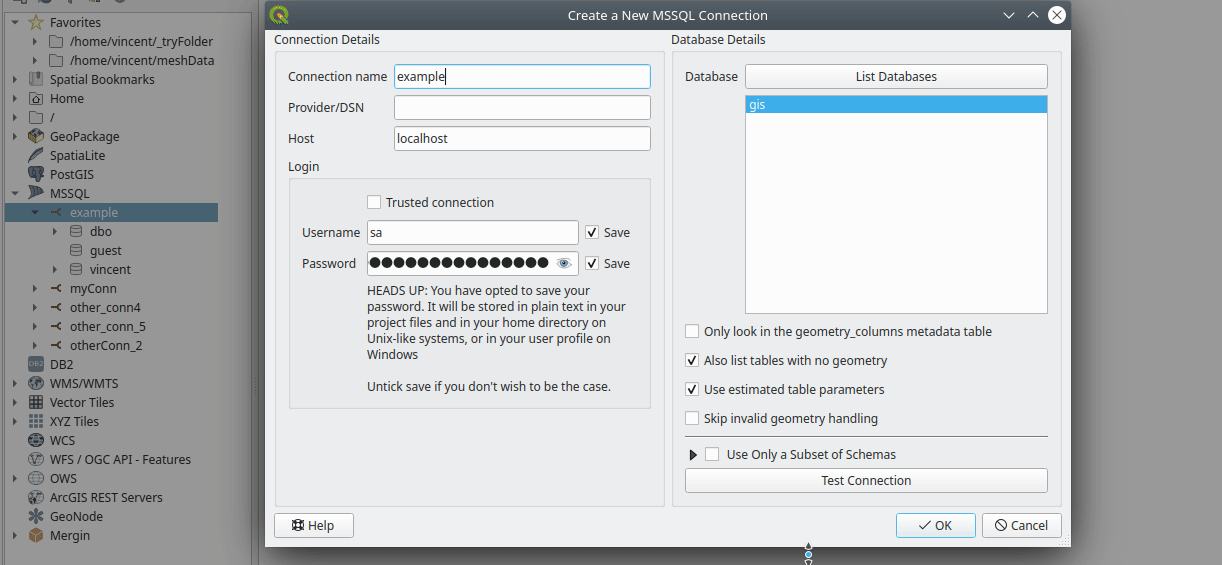Collapse the MSSQL tree branch
This screenshot has height=565, width=1222.
[15, 193]
